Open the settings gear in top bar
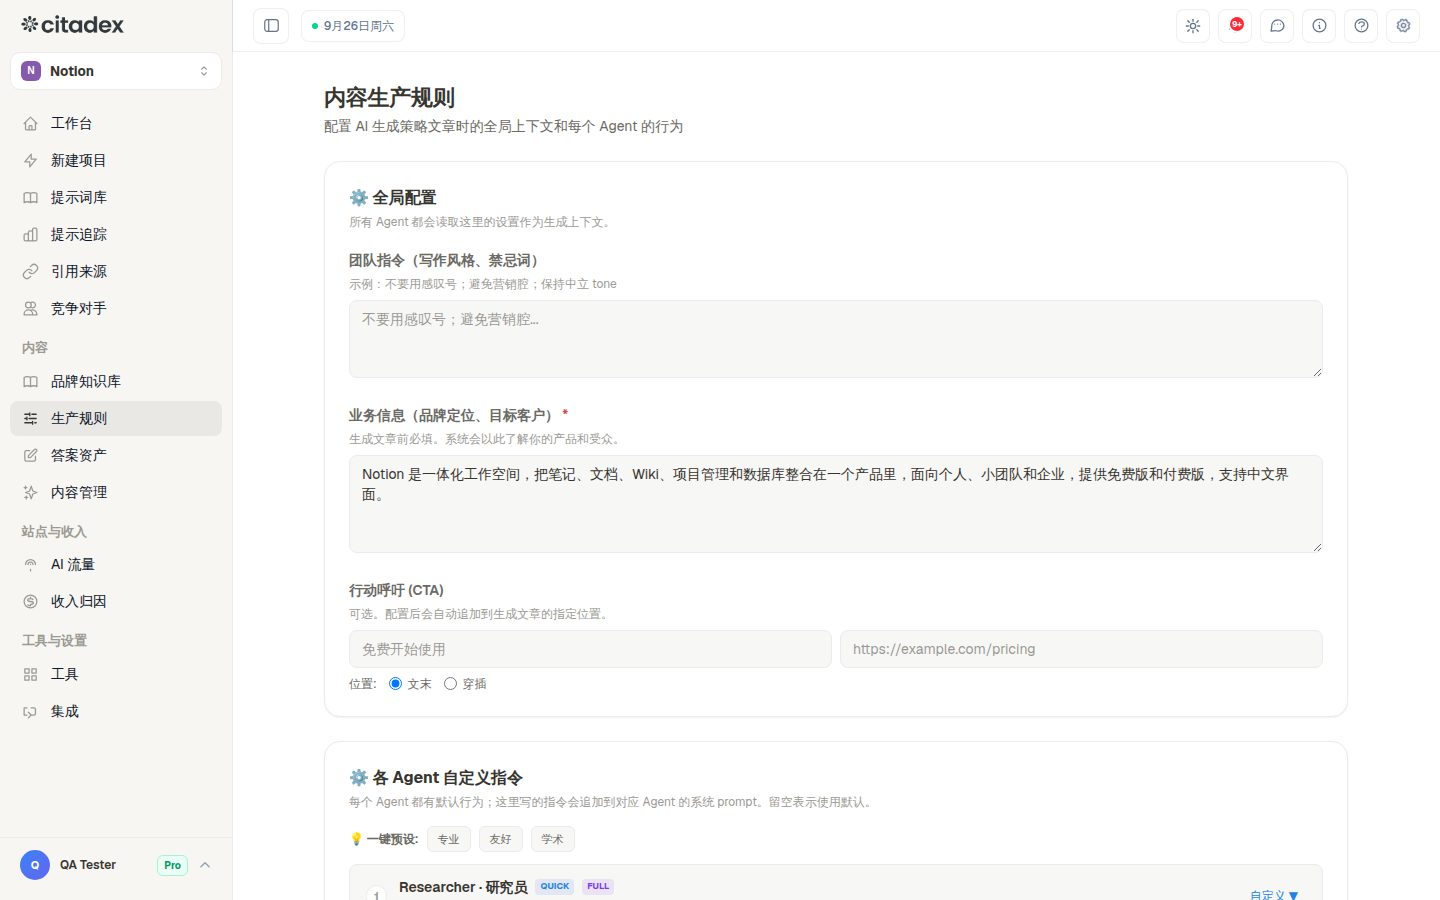Image resolution: width=1440 pixels, height=900 pixels. (1403, 26)
